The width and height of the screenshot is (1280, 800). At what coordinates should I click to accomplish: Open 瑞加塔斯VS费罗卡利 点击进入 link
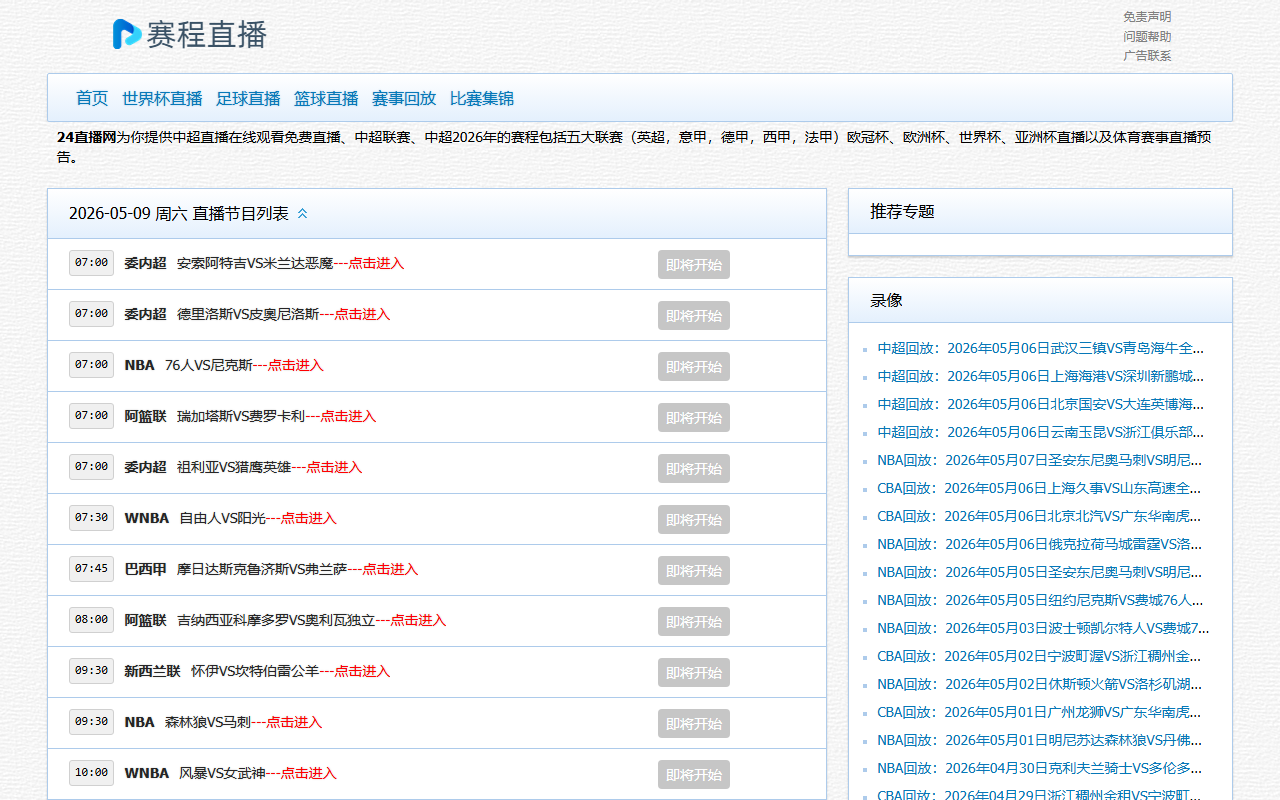[348, 416]
